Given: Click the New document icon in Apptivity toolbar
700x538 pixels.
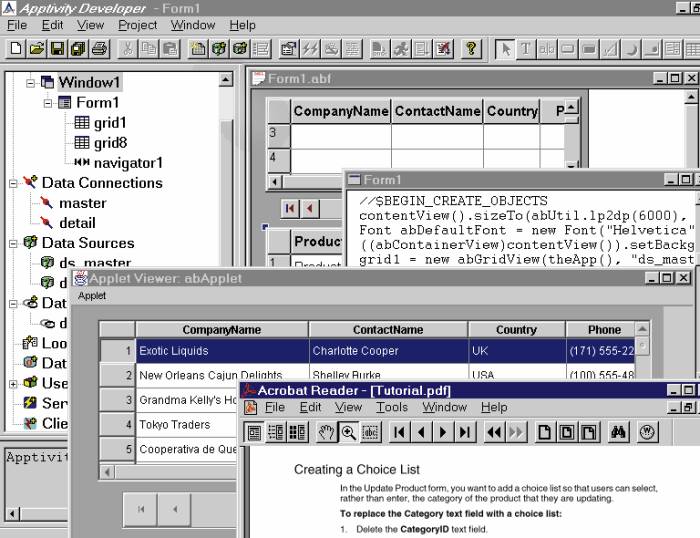Looking at the screenshot, I should pyautogui.click(x=16, y=48).
